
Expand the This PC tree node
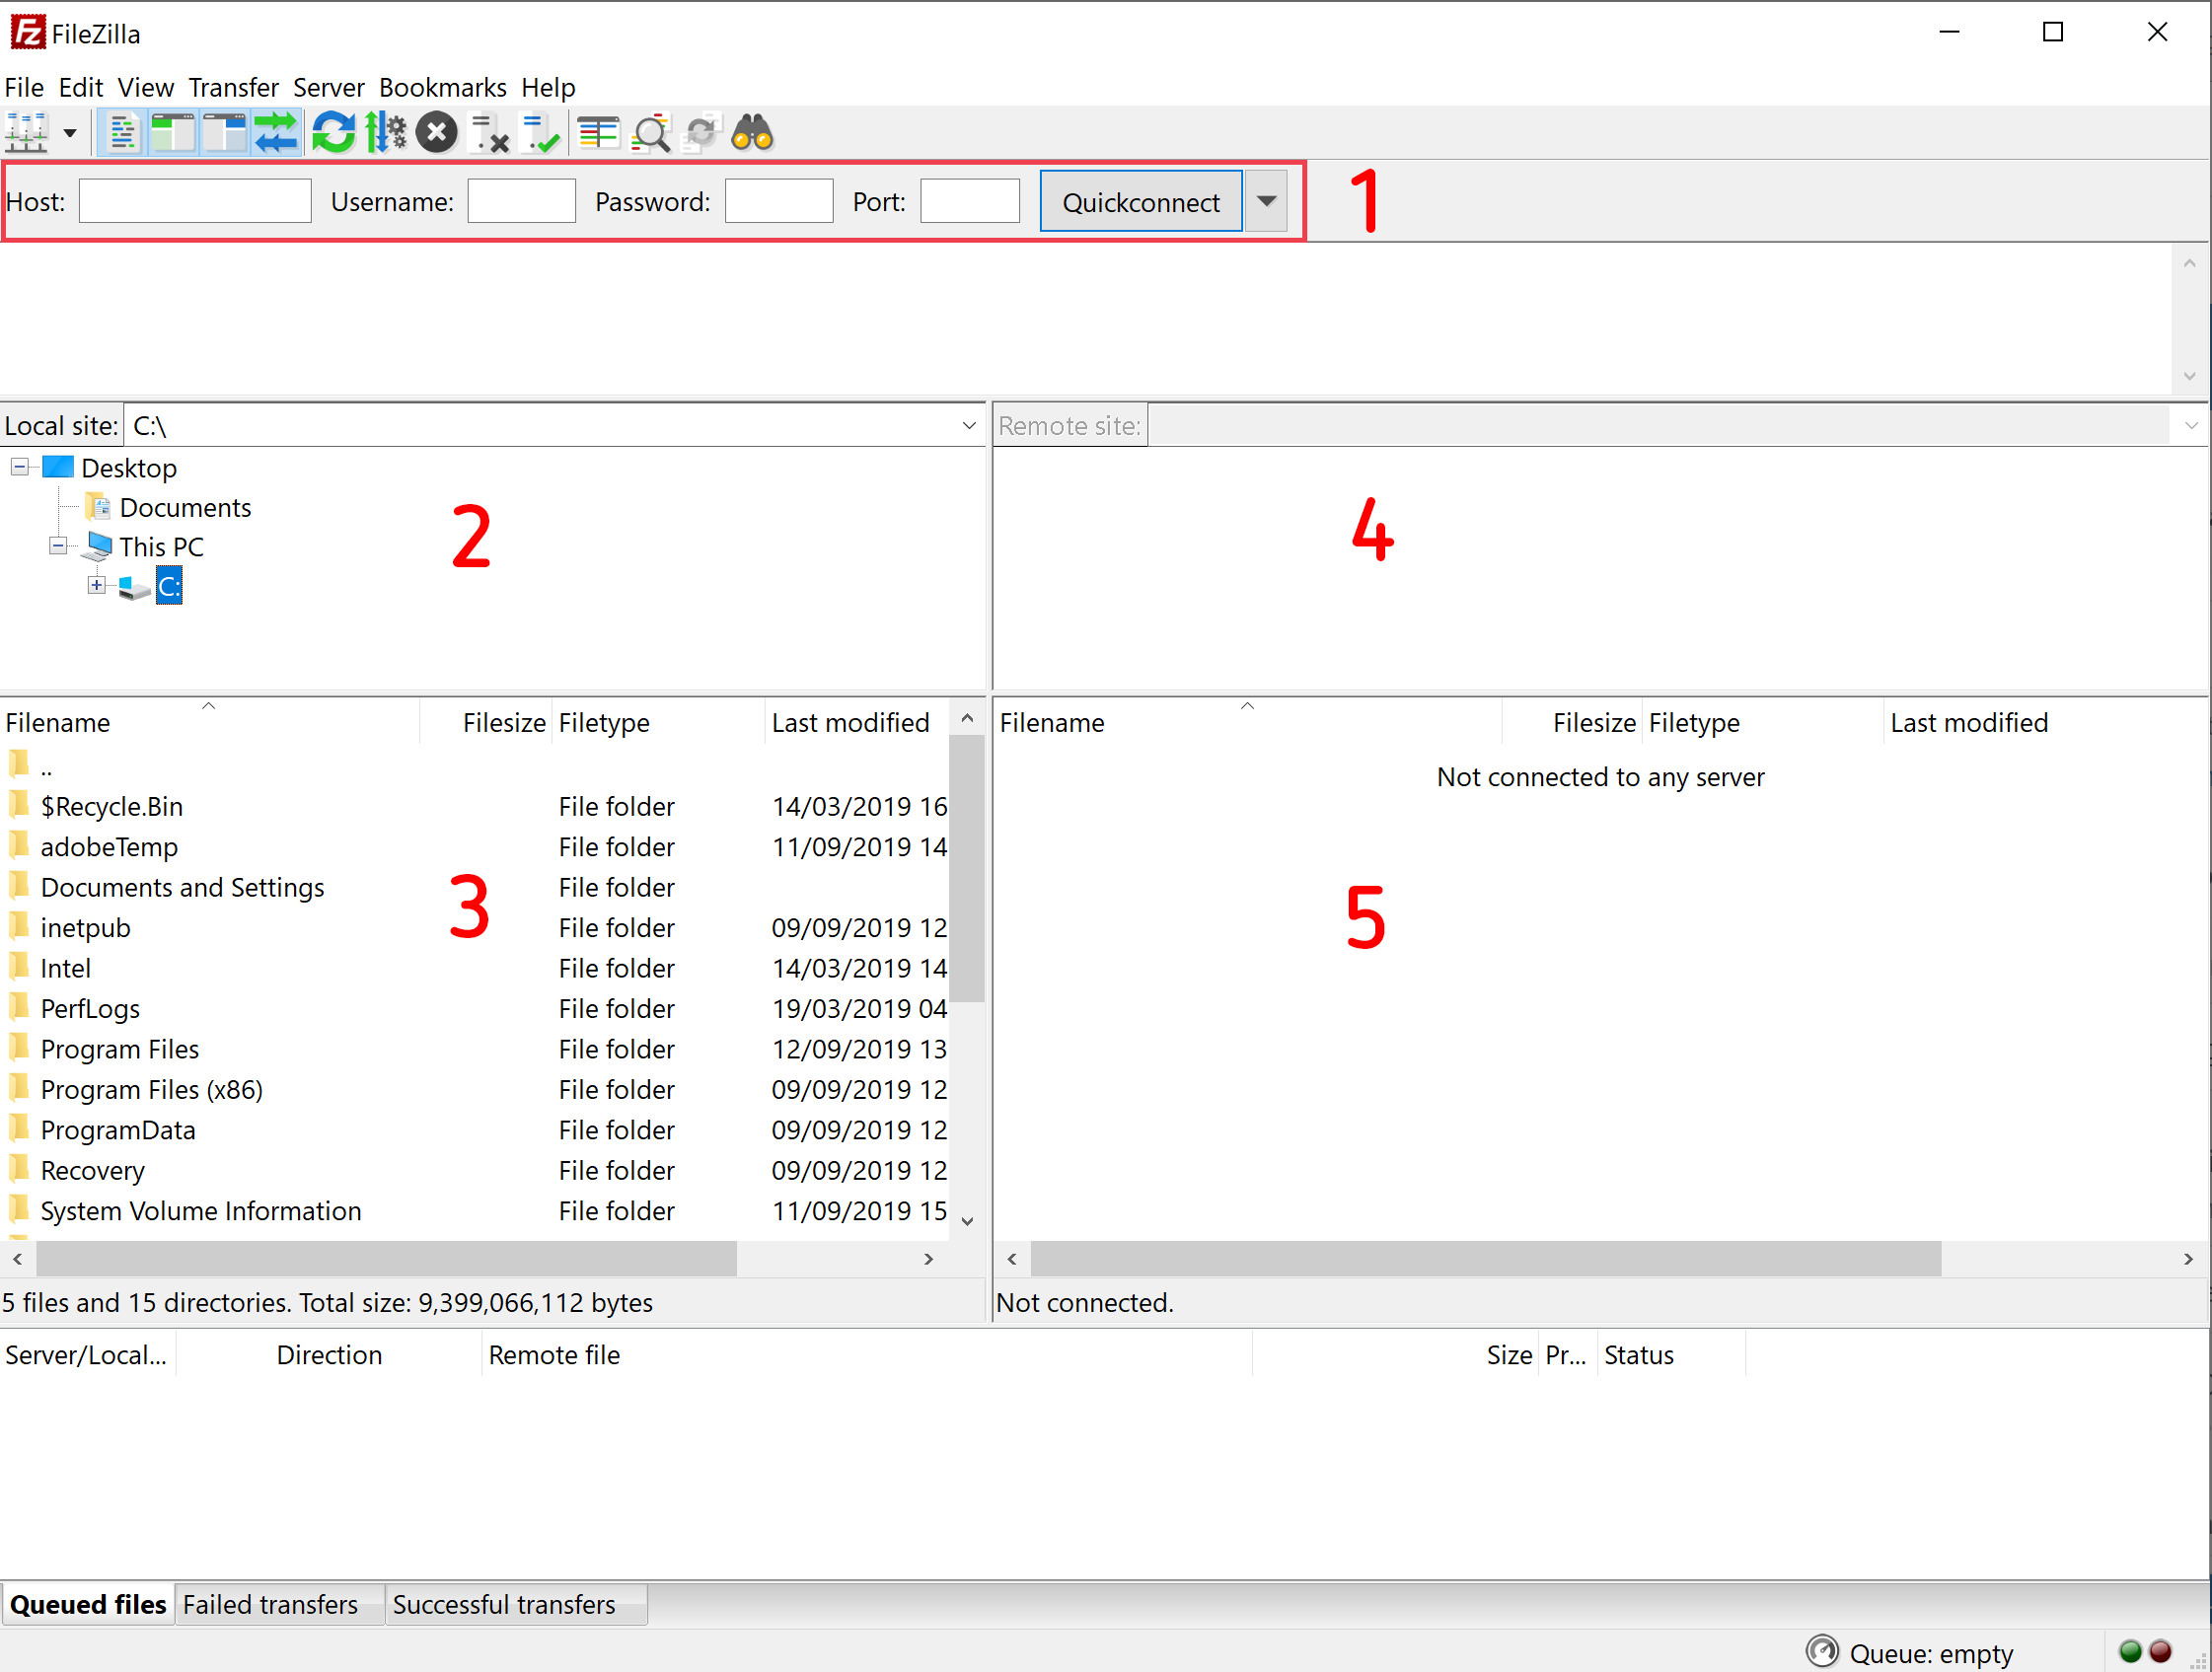click(54, 546)
